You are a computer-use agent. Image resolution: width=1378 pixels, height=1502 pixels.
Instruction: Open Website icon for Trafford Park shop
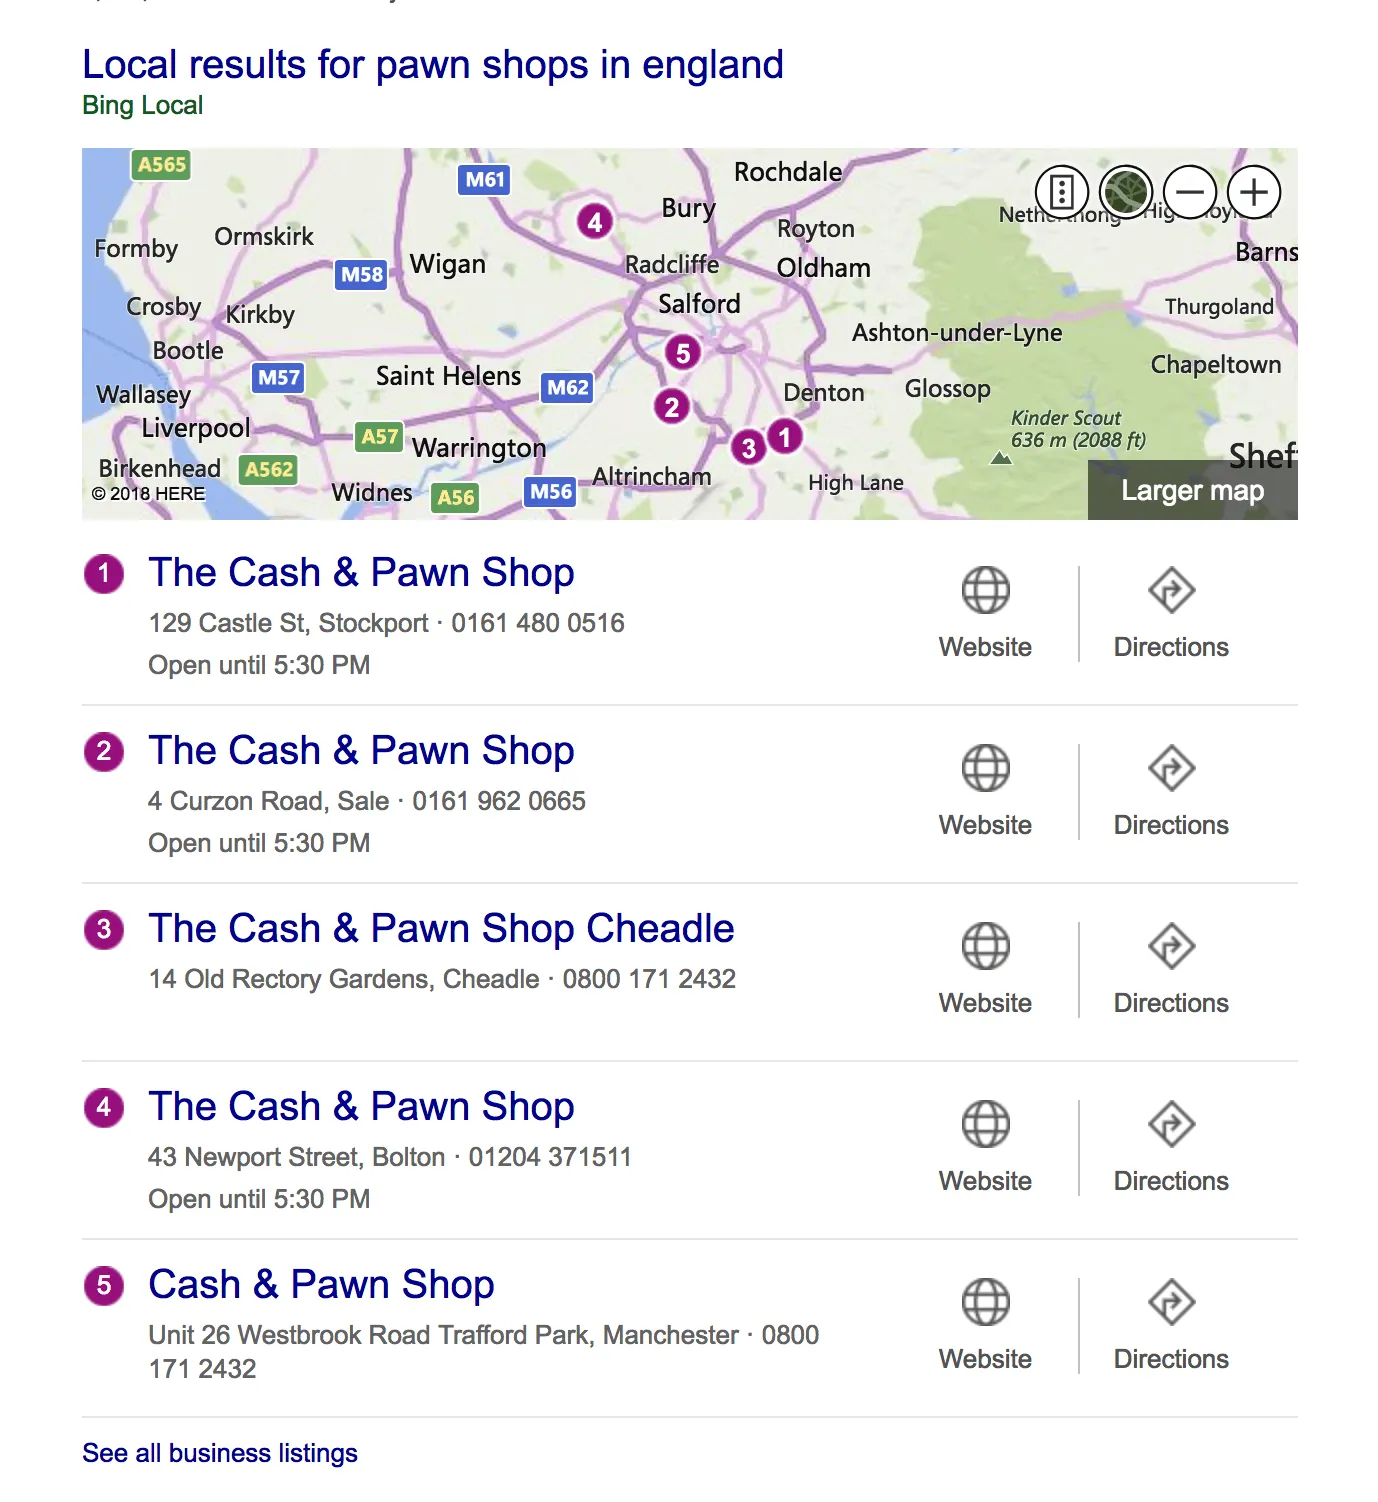pyautogui.click(x=985, y=1325)
